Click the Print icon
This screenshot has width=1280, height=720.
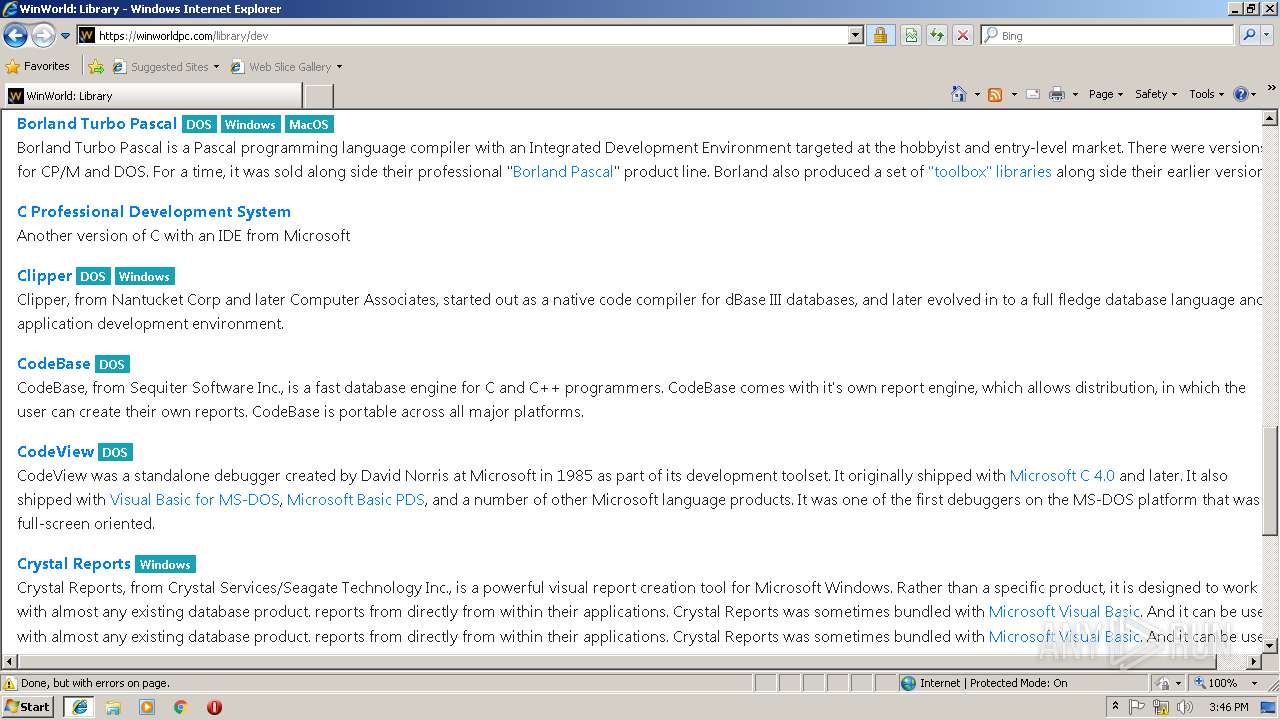point(1057,94)
